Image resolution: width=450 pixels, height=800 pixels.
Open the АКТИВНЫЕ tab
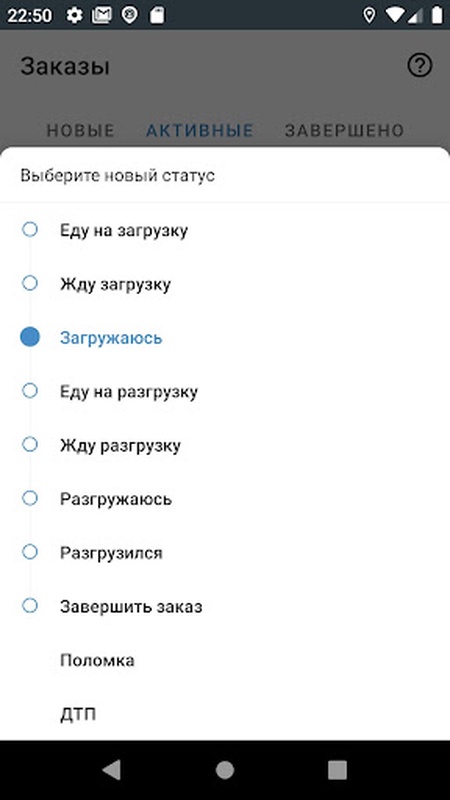200,131
